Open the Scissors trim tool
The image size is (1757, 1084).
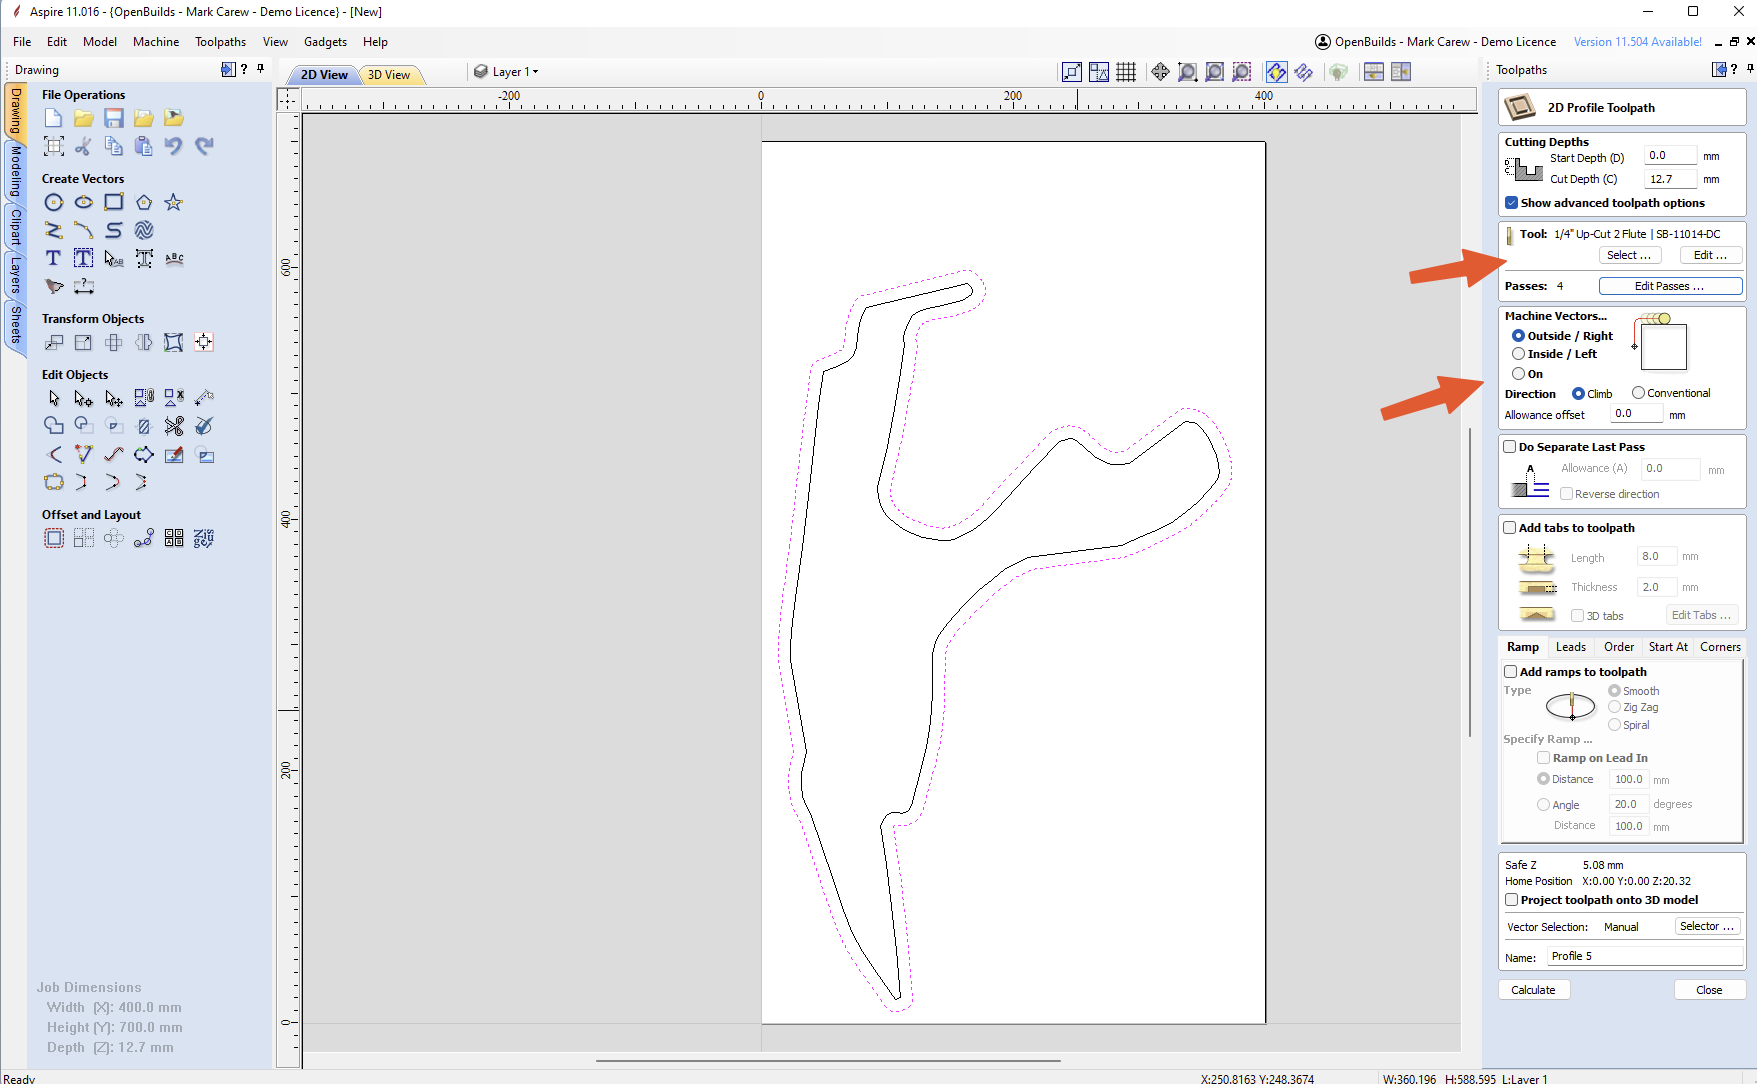(x=174, y=426)
